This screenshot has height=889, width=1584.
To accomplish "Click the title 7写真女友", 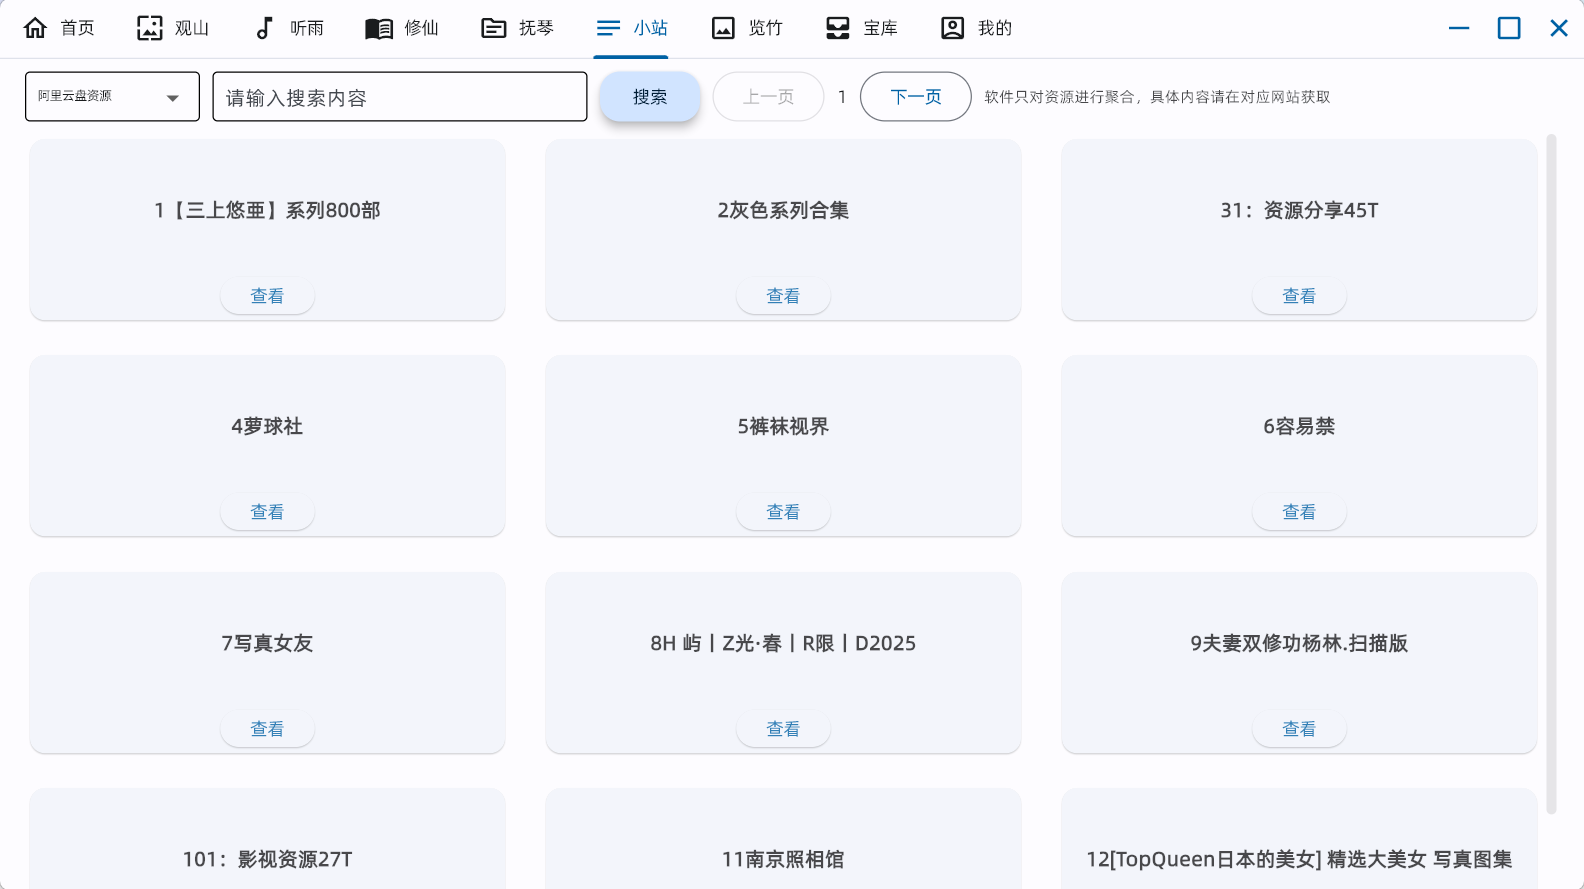I will (267, 643).
